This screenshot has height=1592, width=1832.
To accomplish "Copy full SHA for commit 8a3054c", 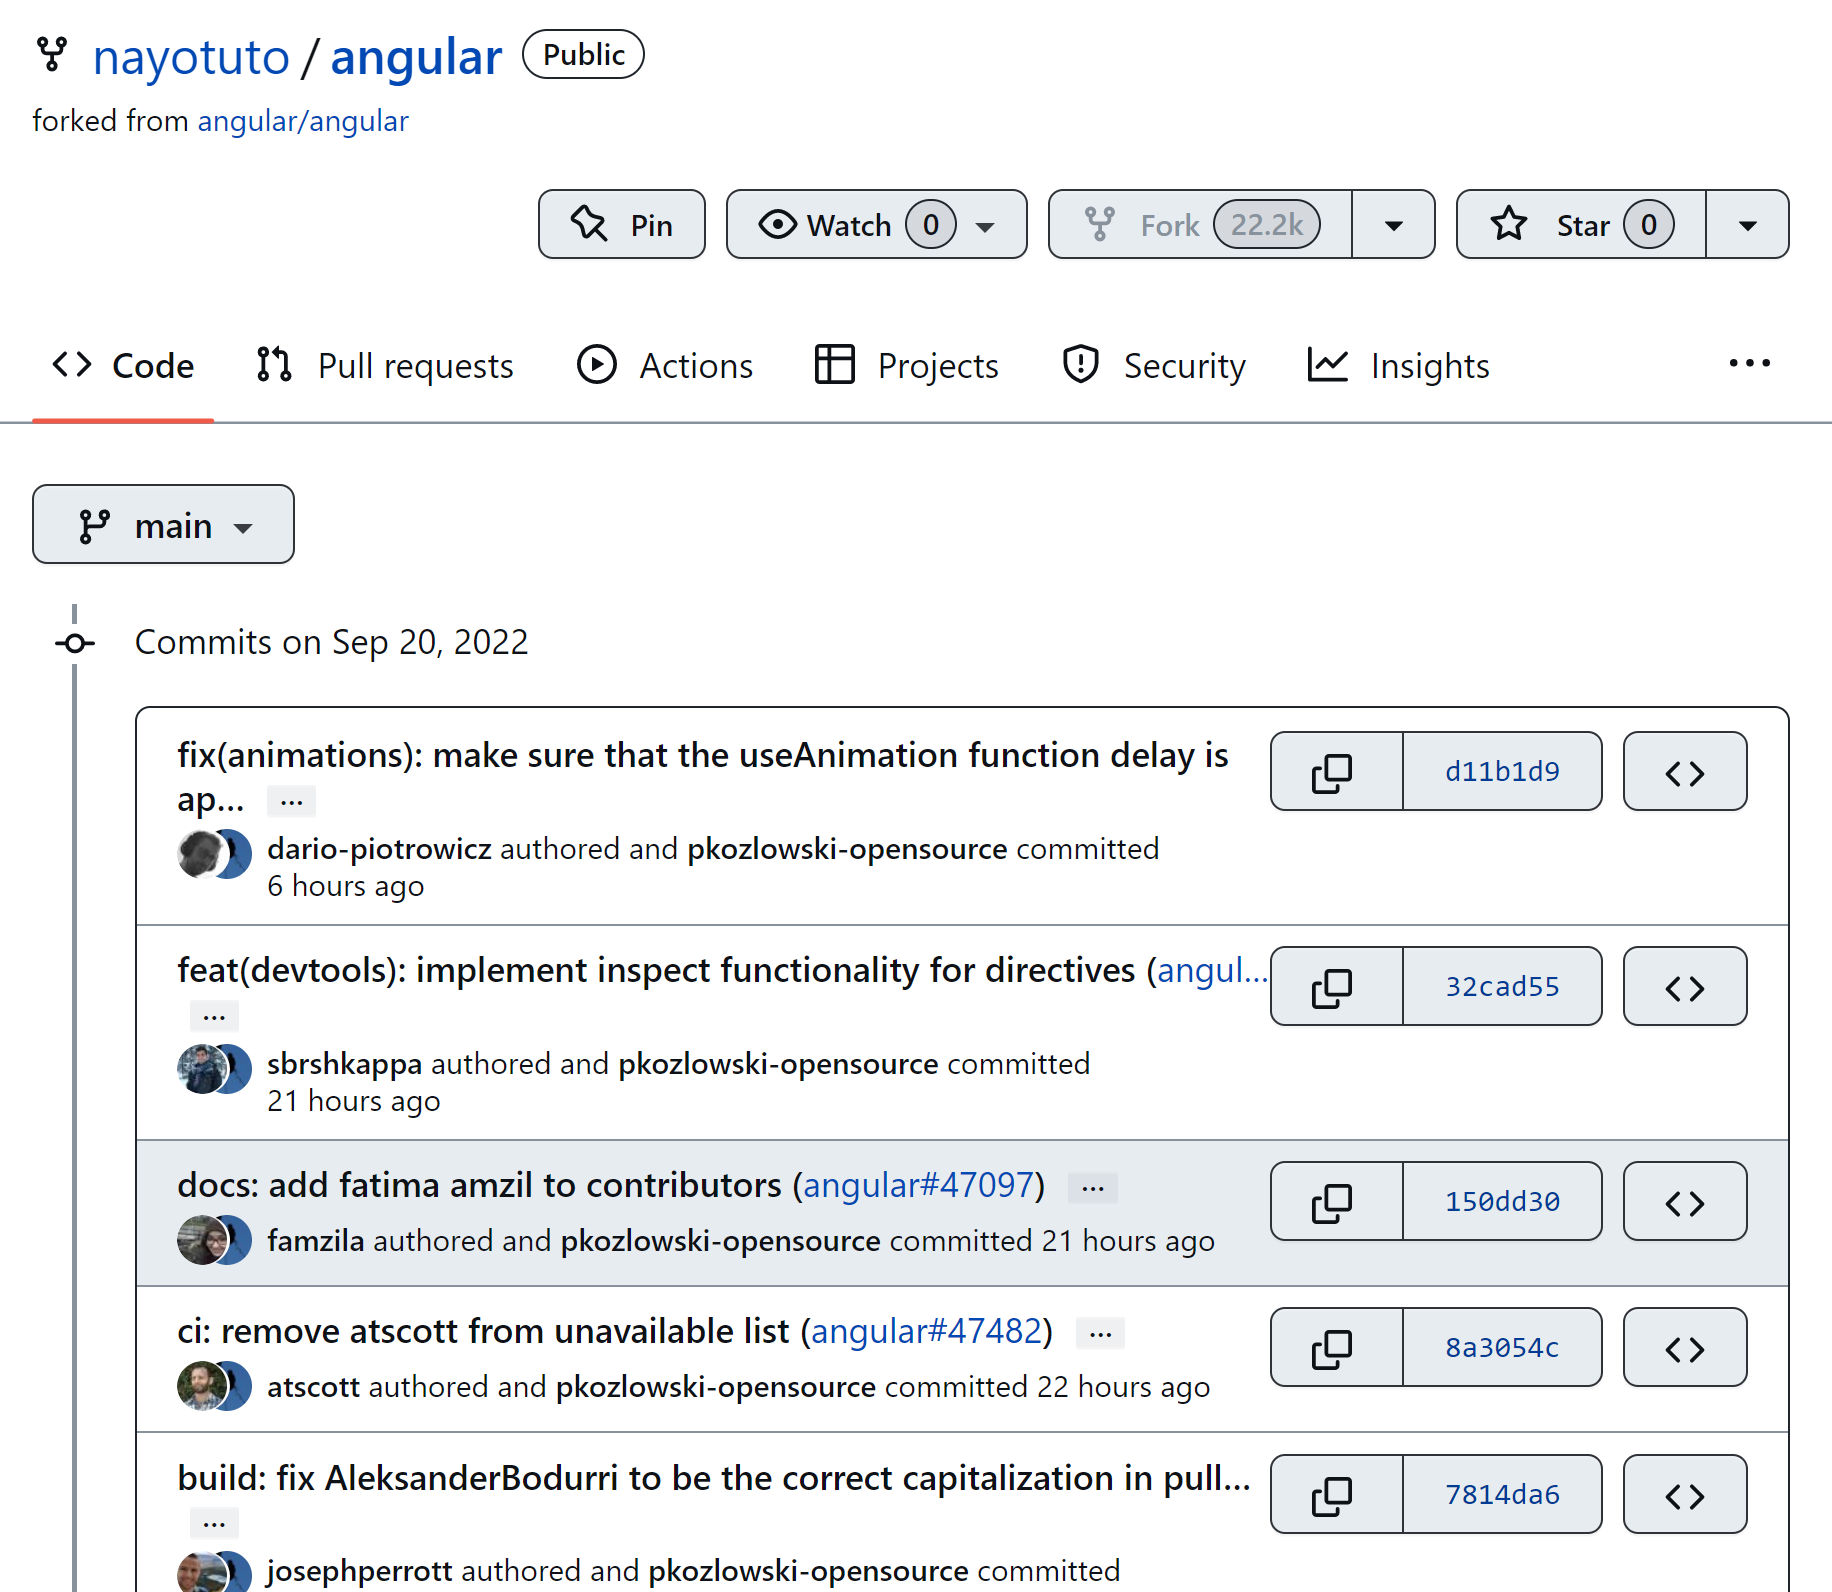I will point(1336,1347).
